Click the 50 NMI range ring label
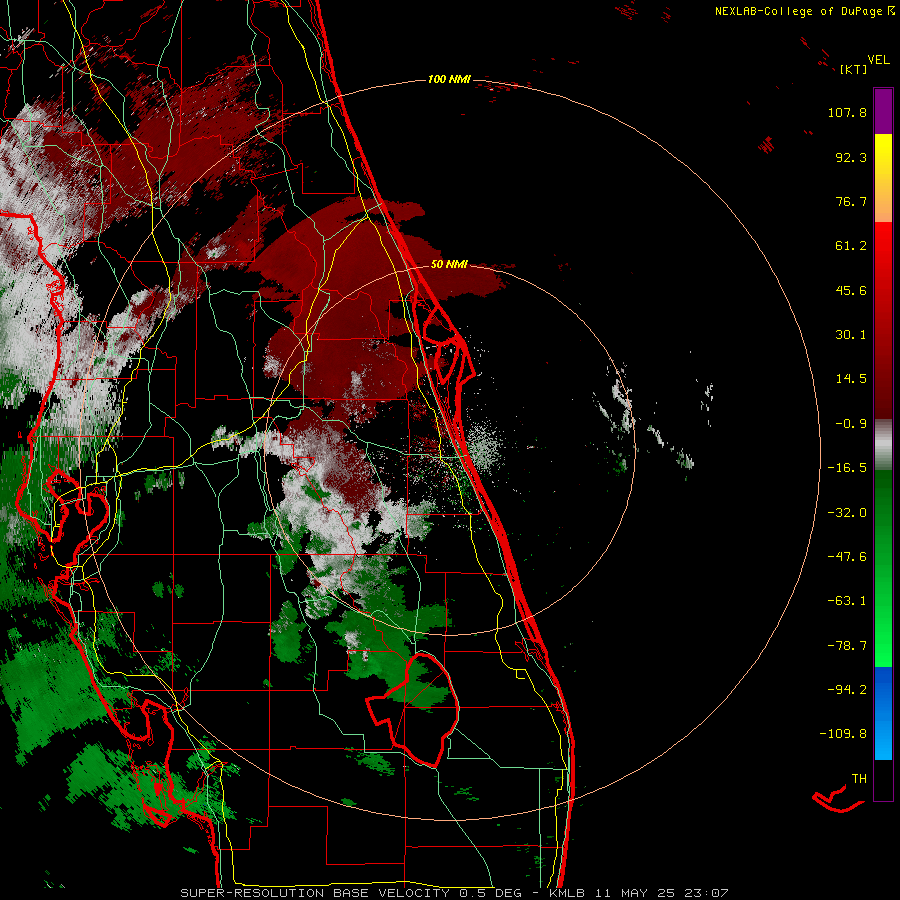Screen dimensions: 900x900 pyautogui.click(x=449, y=264)
